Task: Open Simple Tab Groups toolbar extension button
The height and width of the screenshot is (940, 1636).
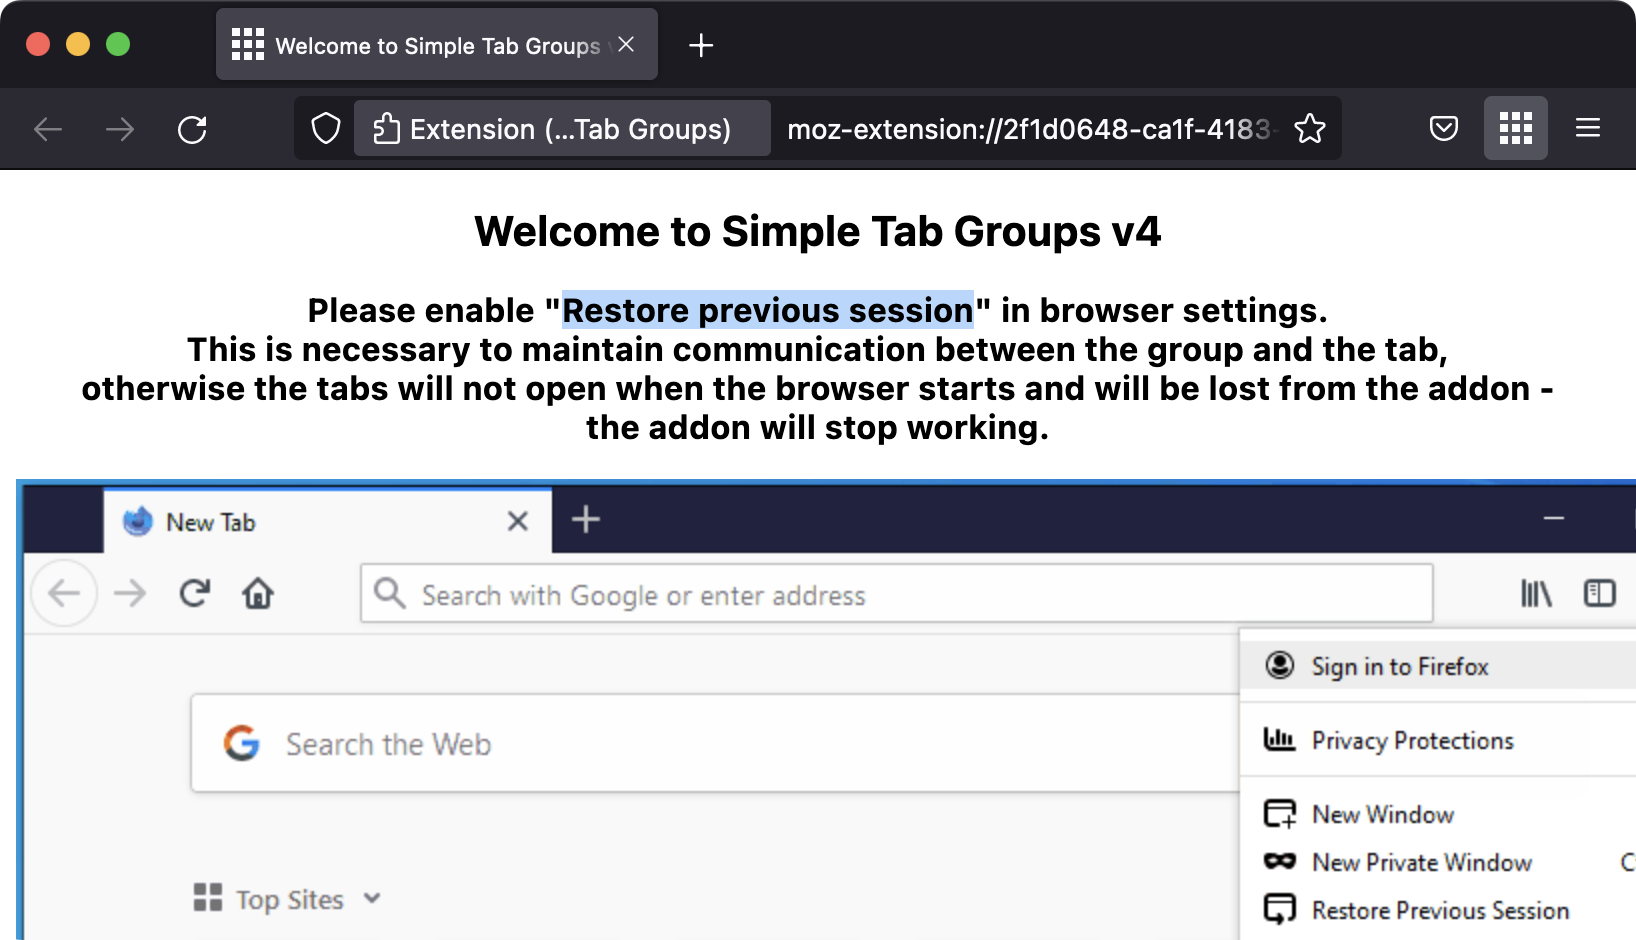Action: 1515,129
